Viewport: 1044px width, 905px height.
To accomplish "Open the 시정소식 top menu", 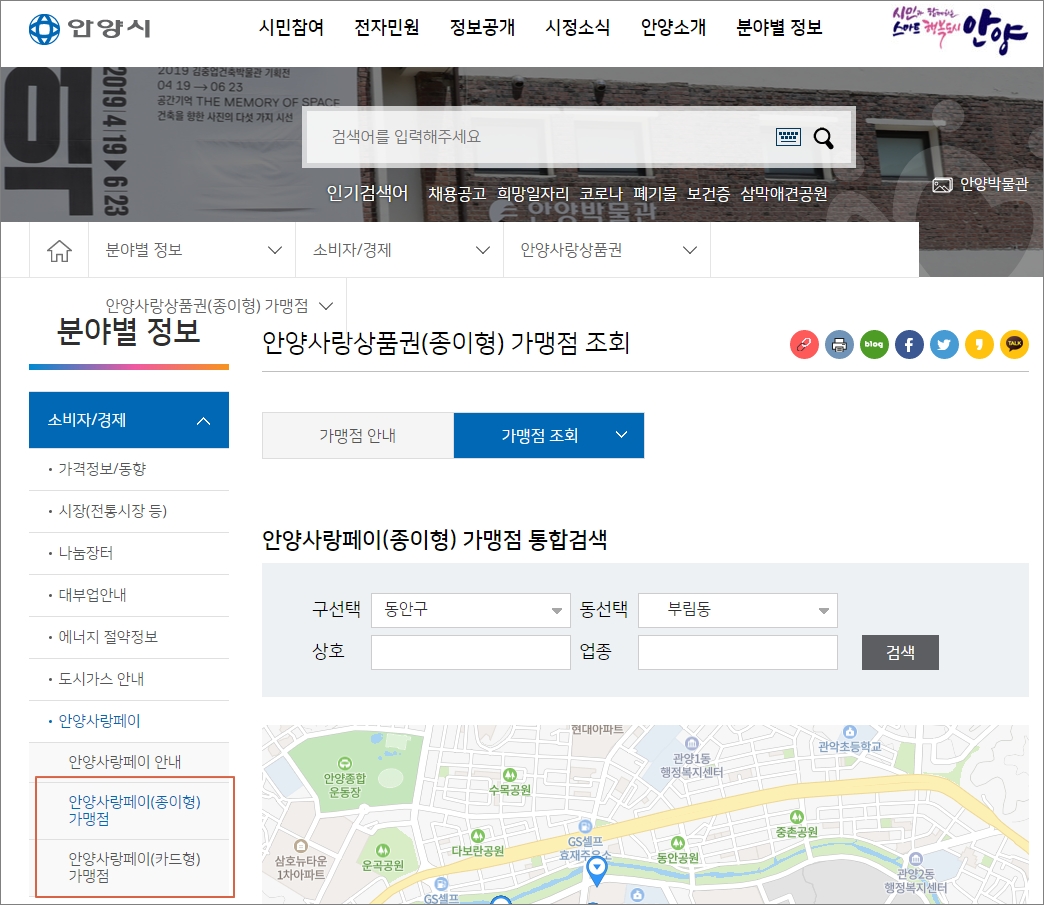I will click(578, 27).
